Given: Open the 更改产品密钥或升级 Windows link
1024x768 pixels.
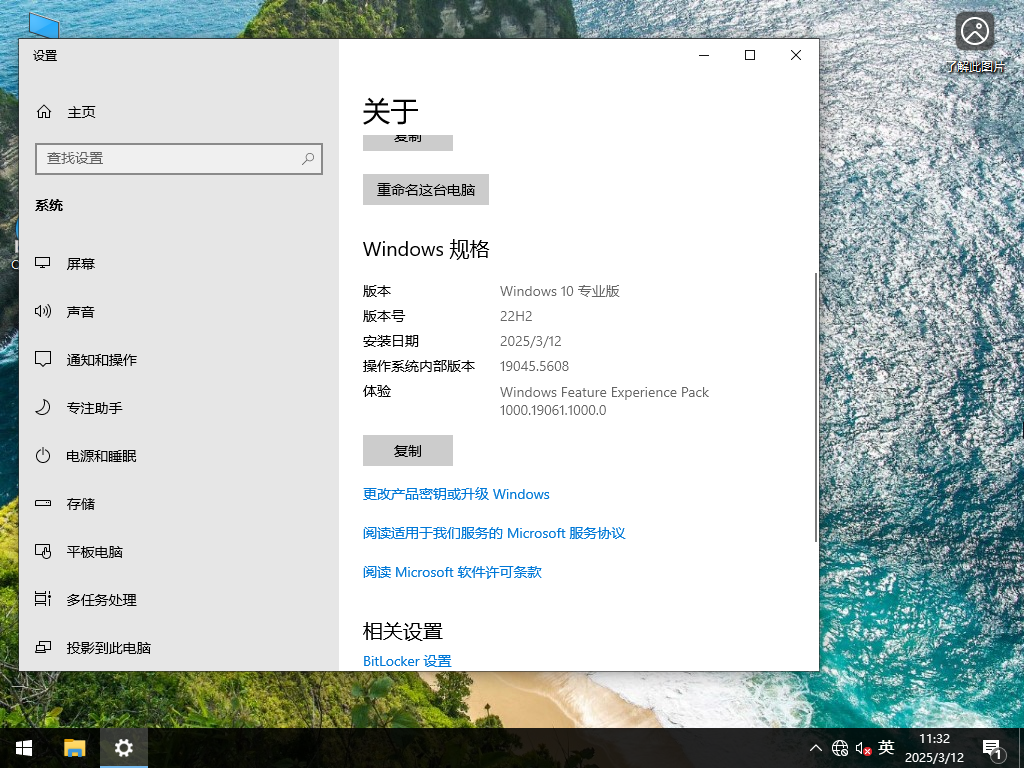Looking at the screenshot, I should 456,493.
